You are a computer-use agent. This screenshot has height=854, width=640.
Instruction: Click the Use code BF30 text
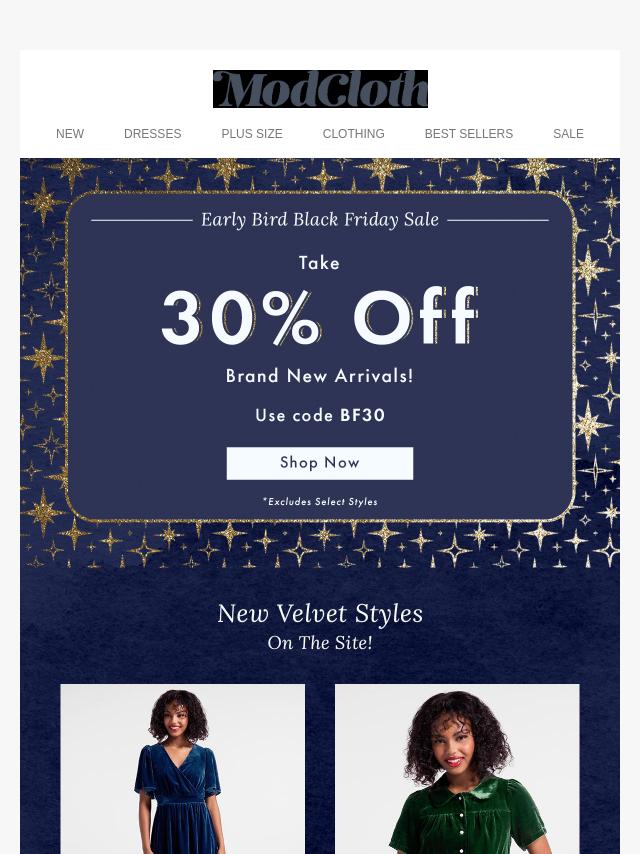point(320,415)
